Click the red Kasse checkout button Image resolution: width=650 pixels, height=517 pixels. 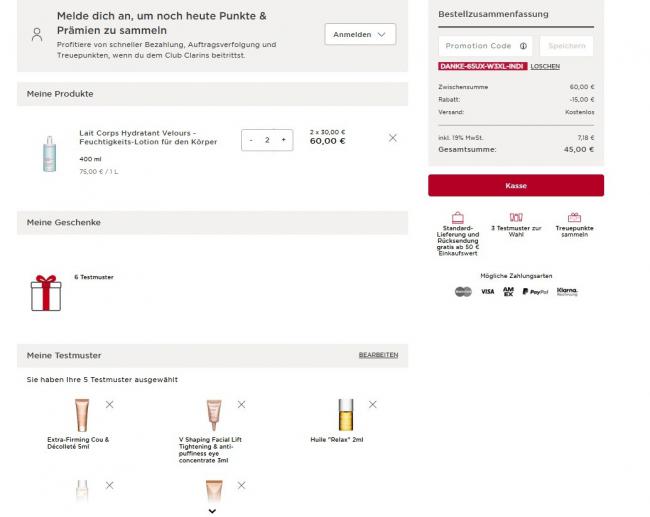pyautogui.click(x=516, y=185)
